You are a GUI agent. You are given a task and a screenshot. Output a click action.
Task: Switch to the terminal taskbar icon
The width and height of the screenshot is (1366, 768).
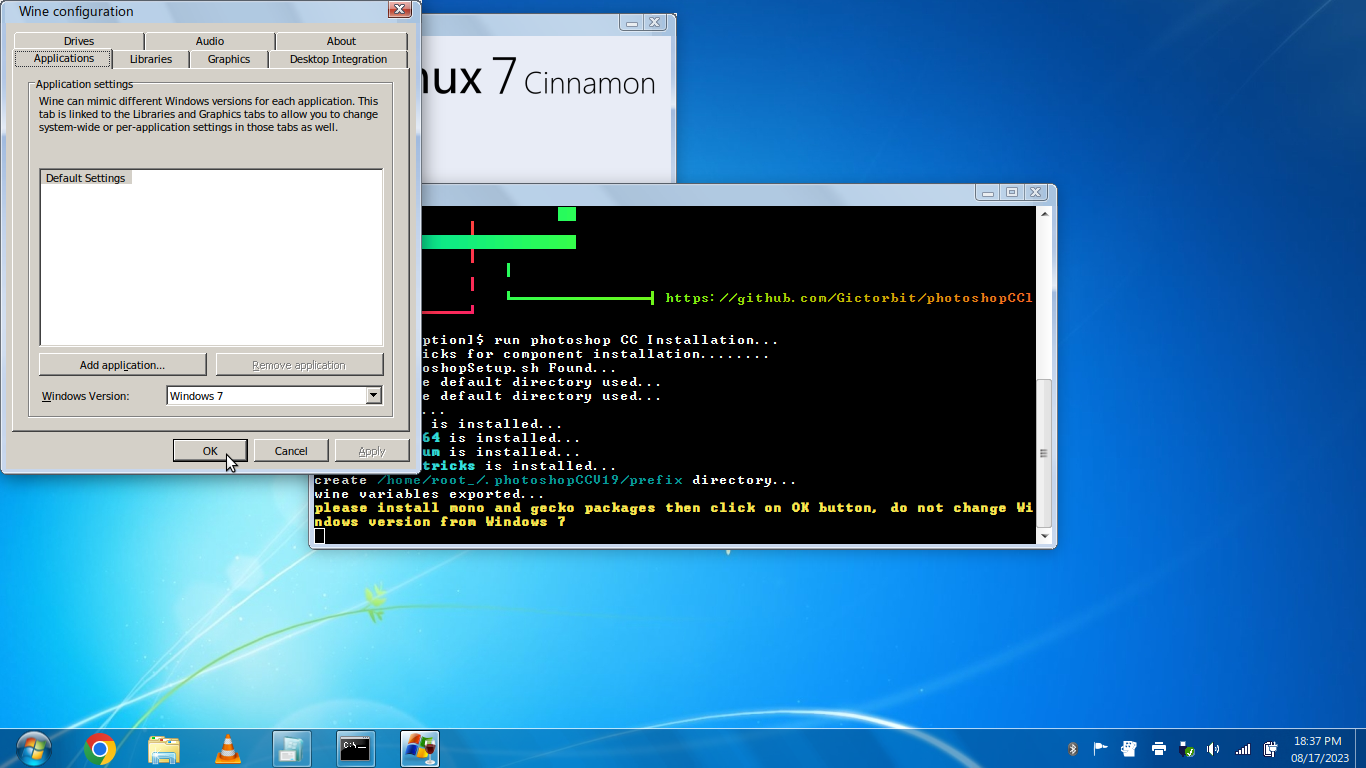click(356, 749)
